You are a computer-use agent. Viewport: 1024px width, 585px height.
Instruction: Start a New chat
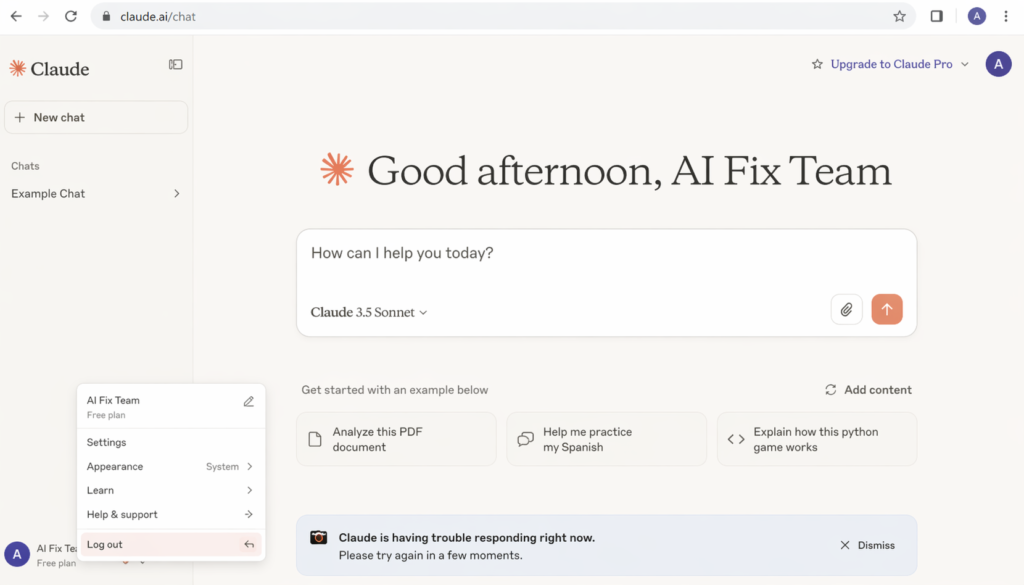click(96, 117)
